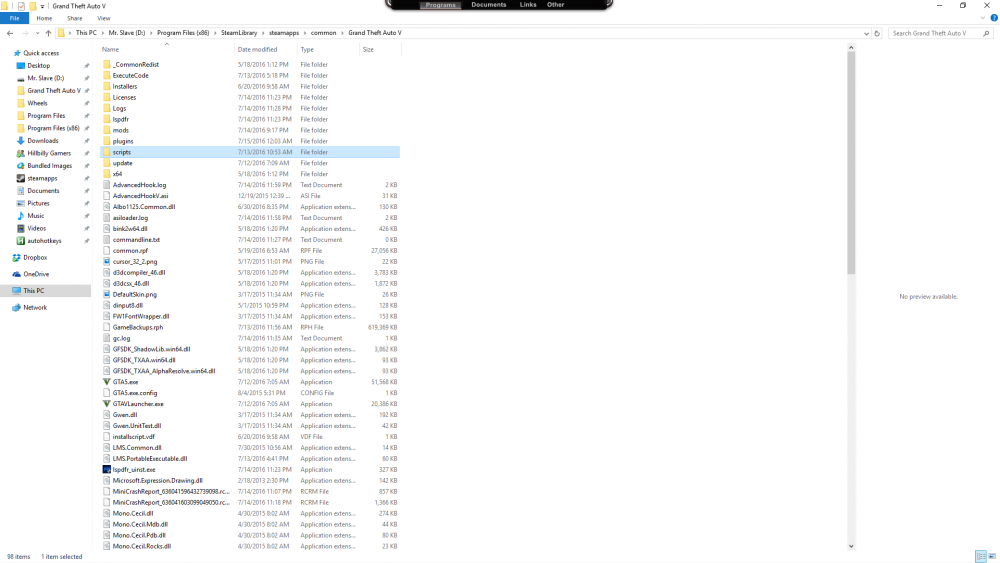The height and width of the screenshot is (563, 1000).
Task: Select the lspdfr folder
Action: [121, 119]
